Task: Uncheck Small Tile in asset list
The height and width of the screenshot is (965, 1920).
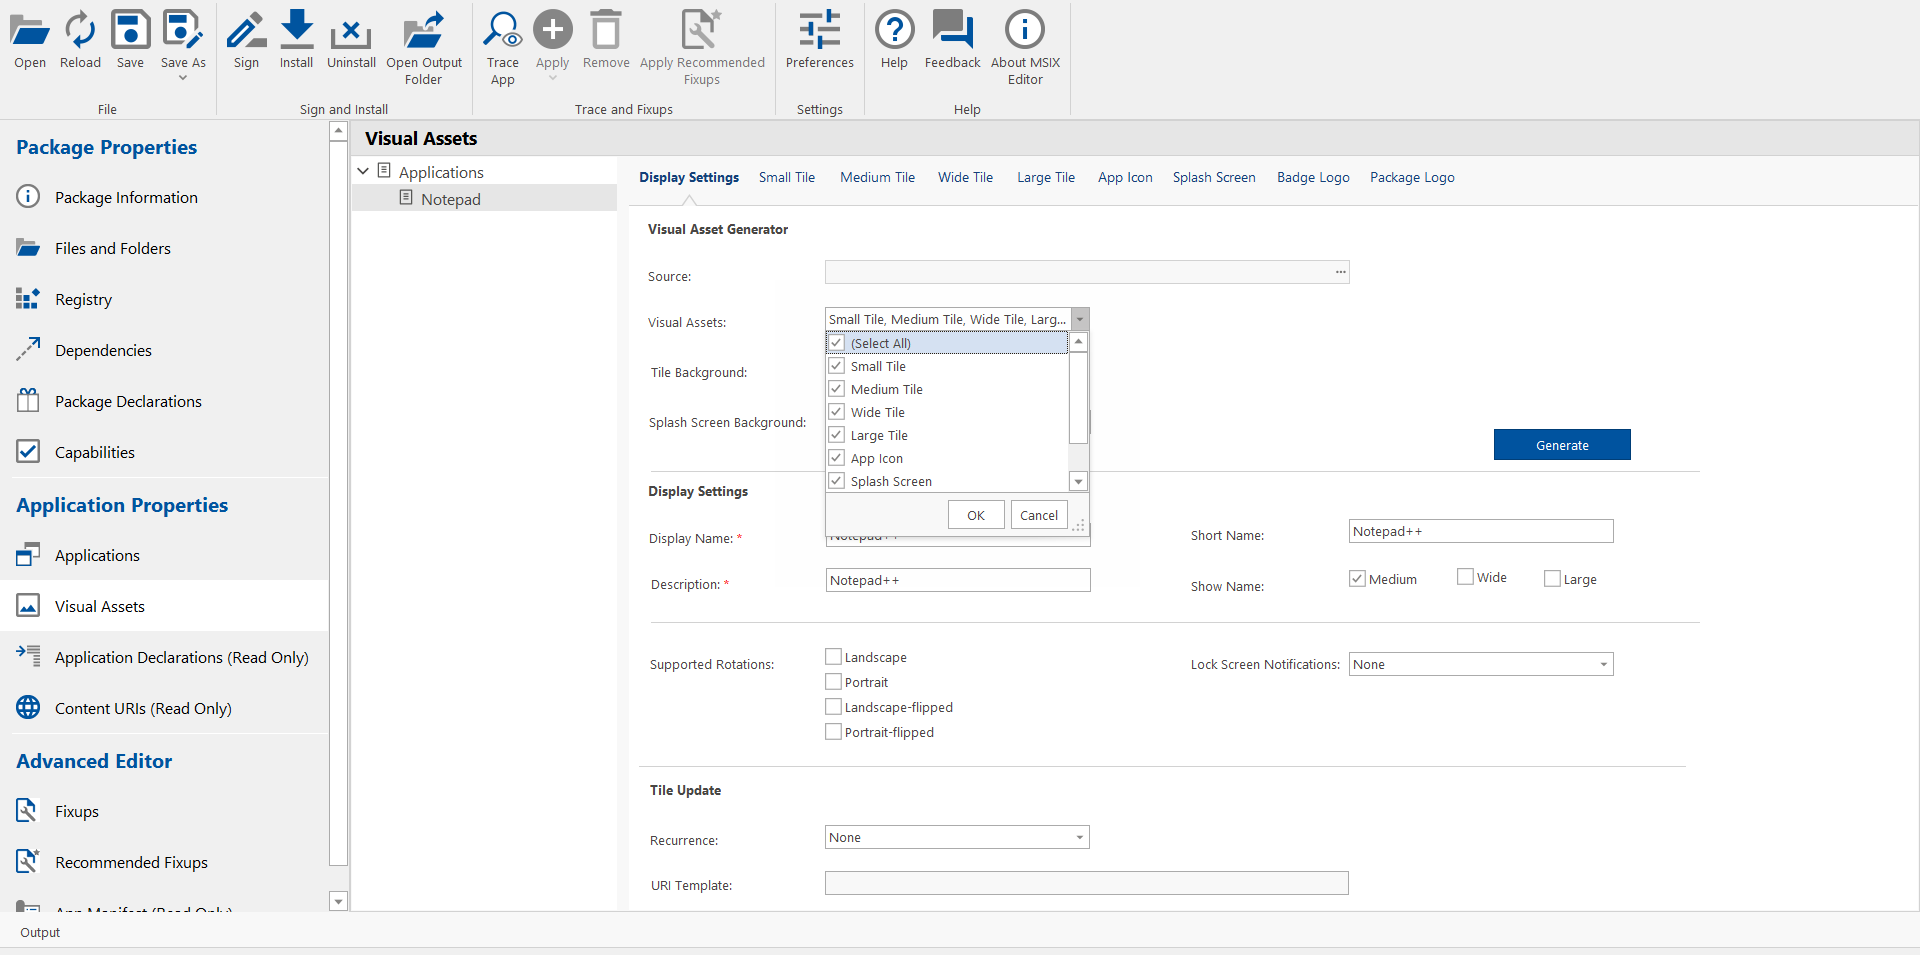Action: (837, 366)
